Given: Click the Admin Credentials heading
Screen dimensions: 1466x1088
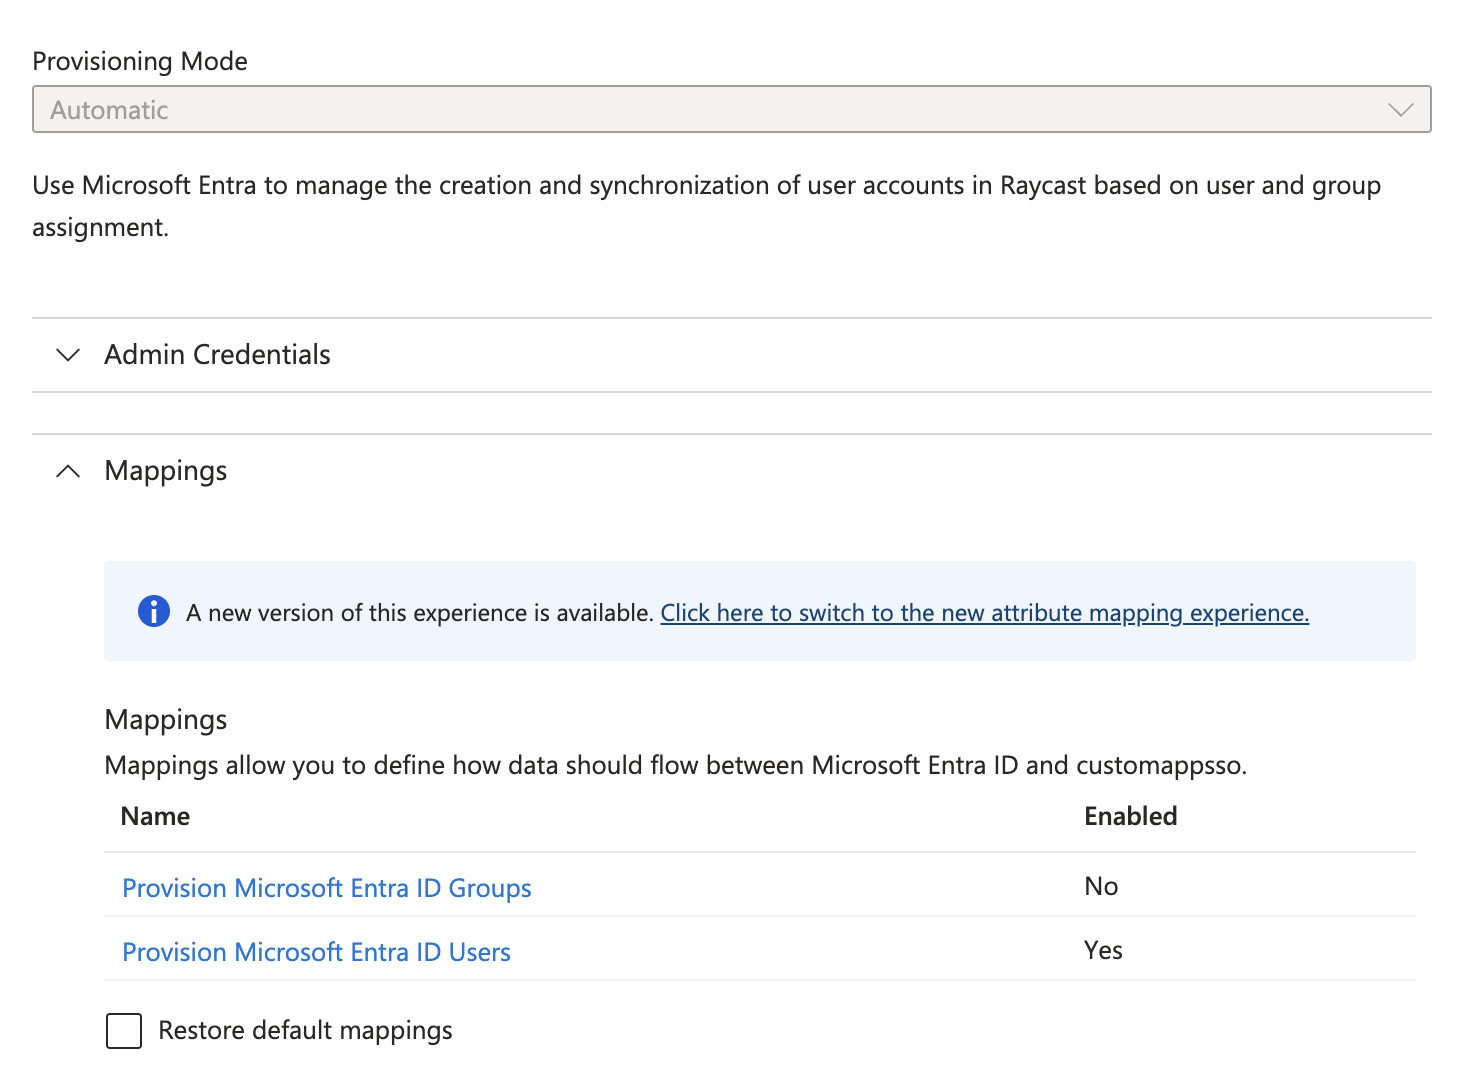Looking at the screenshot, I should [217, 355].
